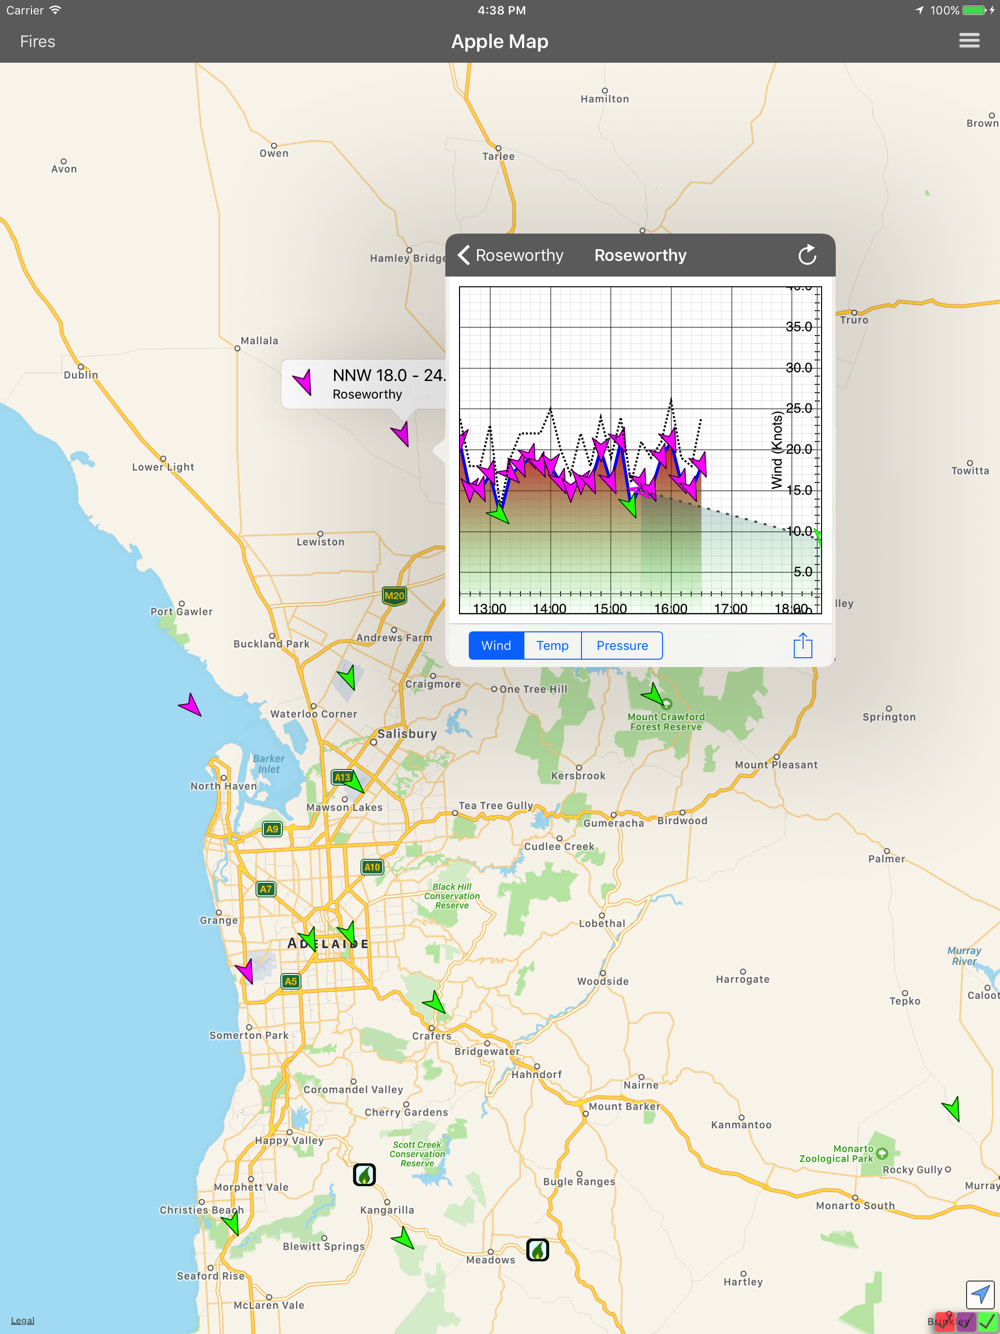Tap the Hahndorf town label
The image size is (1000, 1334).
pos(537,1075)
